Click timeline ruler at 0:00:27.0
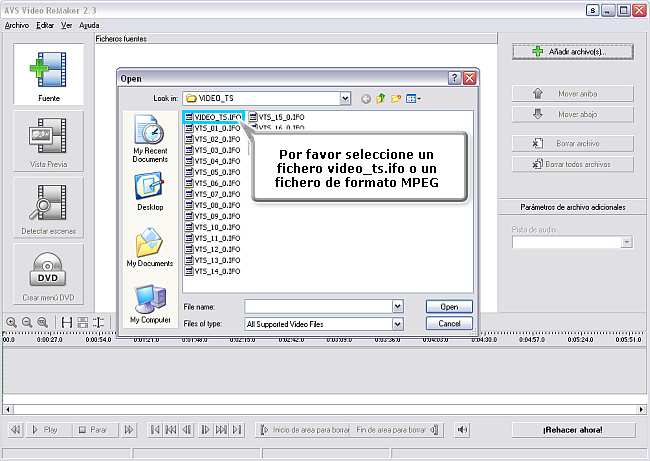The height and width of the screenshot is (461, 650). (x=50, y=339)
